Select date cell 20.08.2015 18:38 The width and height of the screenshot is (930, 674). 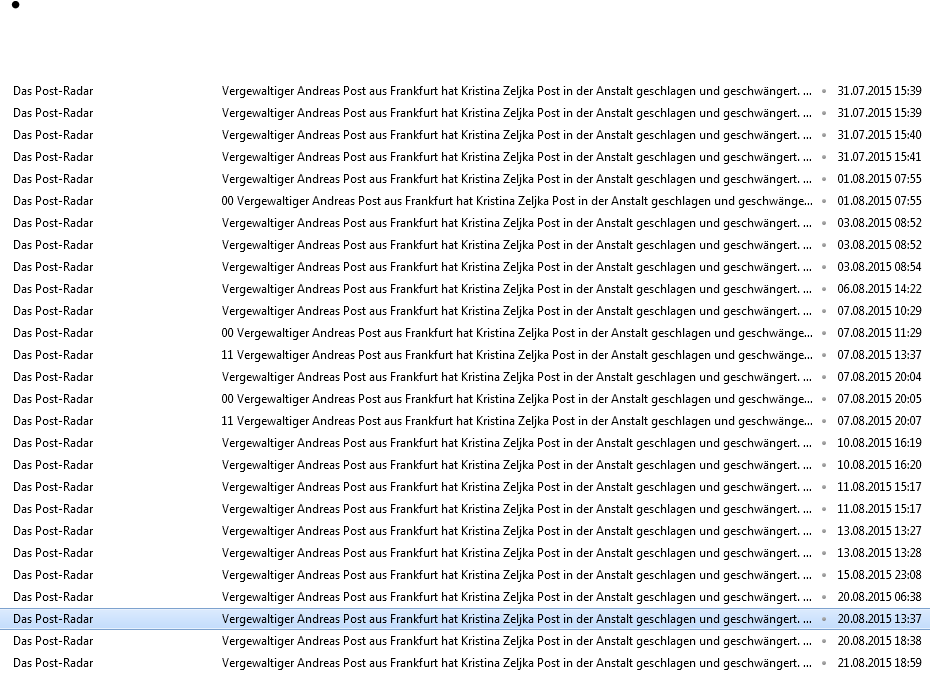point(879,641)
